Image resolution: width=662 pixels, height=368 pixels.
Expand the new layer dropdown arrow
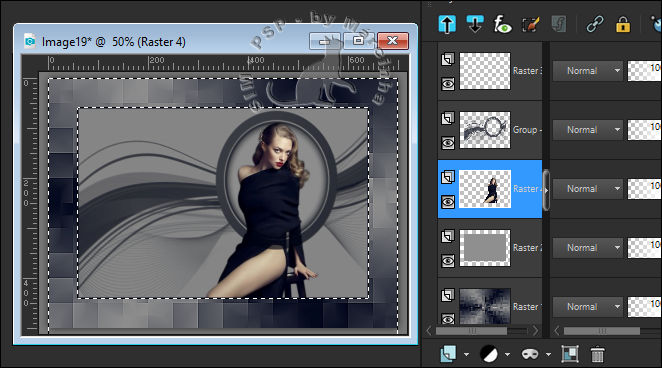[466, 354]
